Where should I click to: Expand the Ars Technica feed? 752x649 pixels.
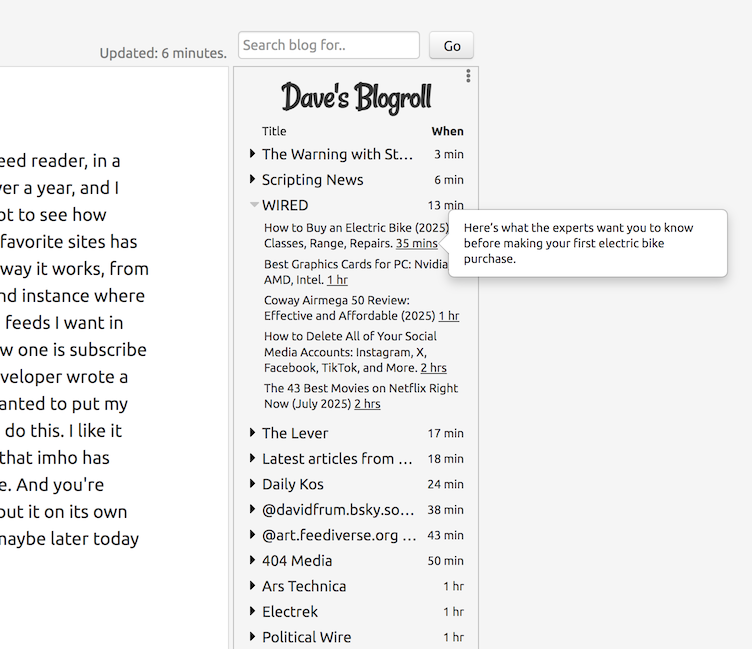252,585
